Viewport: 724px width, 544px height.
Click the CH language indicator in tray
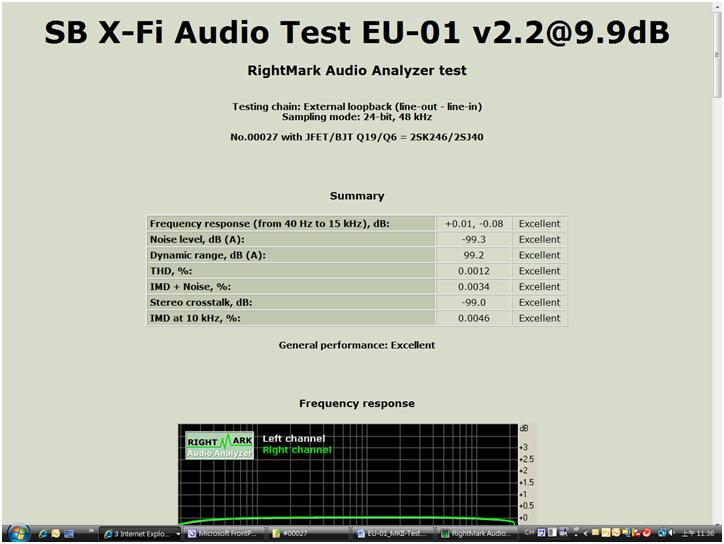pyautogui.click(x=529, y=532)
